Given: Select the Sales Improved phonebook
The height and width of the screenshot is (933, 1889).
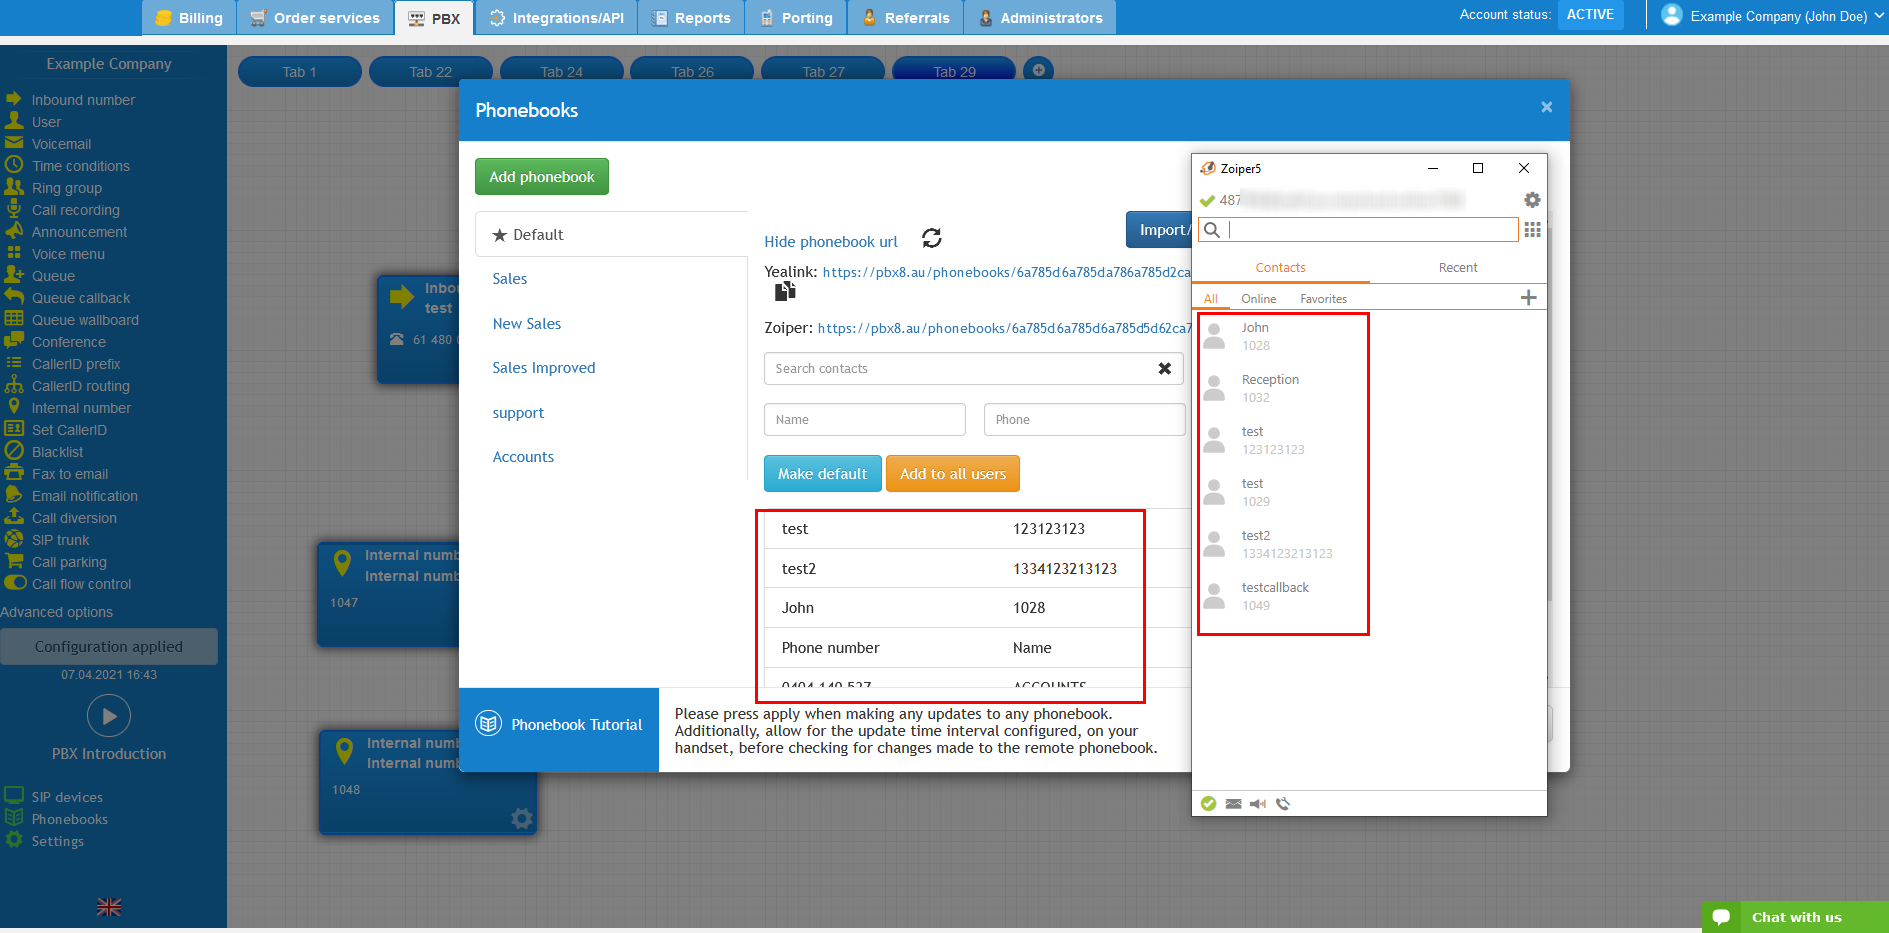Looking at the screenshot, I should (543, 368).
